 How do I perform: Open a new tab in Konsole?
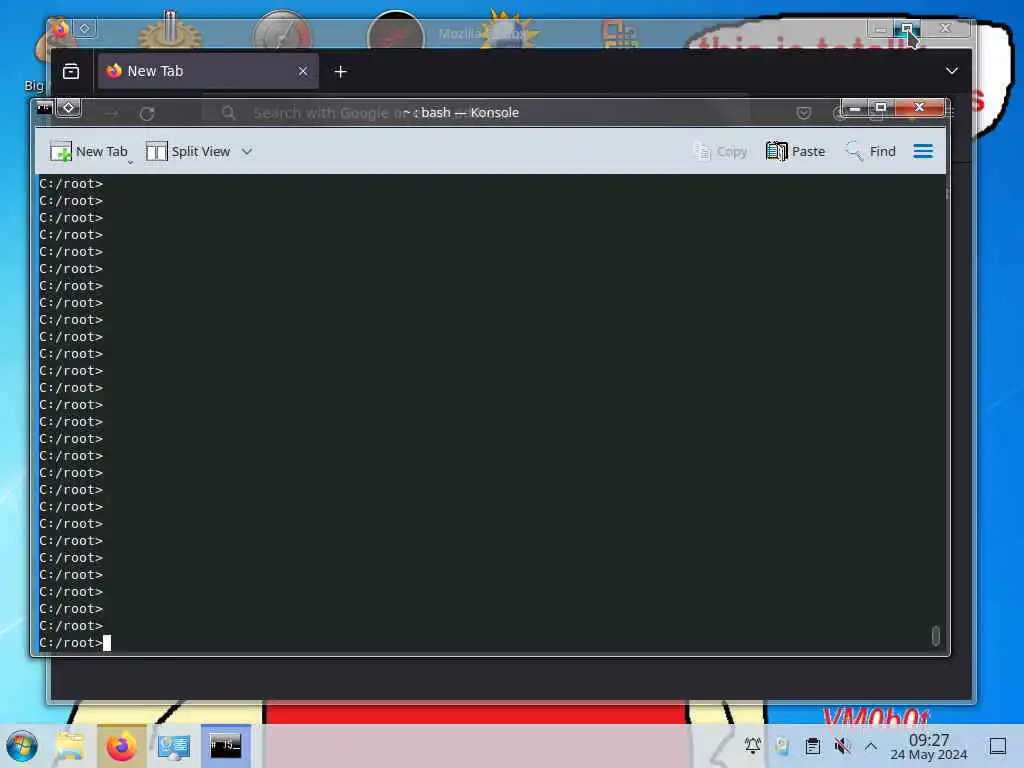tap(89, 152)
